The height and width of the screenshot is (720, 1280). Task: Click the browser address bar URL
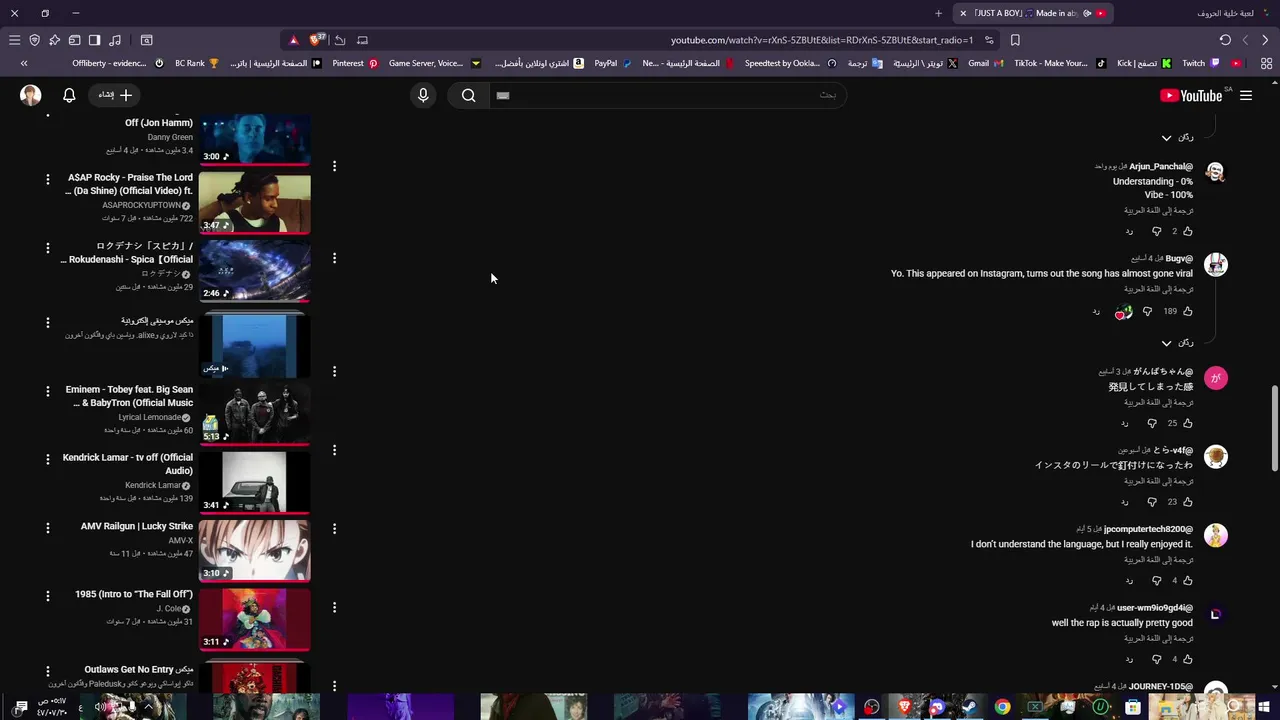pyautogui.click(x=822, y=40)
